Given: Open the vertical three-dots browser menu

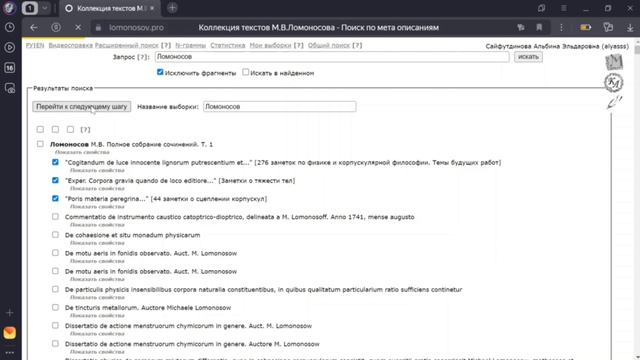Looking at the screenshot, I should click(561, 27).
